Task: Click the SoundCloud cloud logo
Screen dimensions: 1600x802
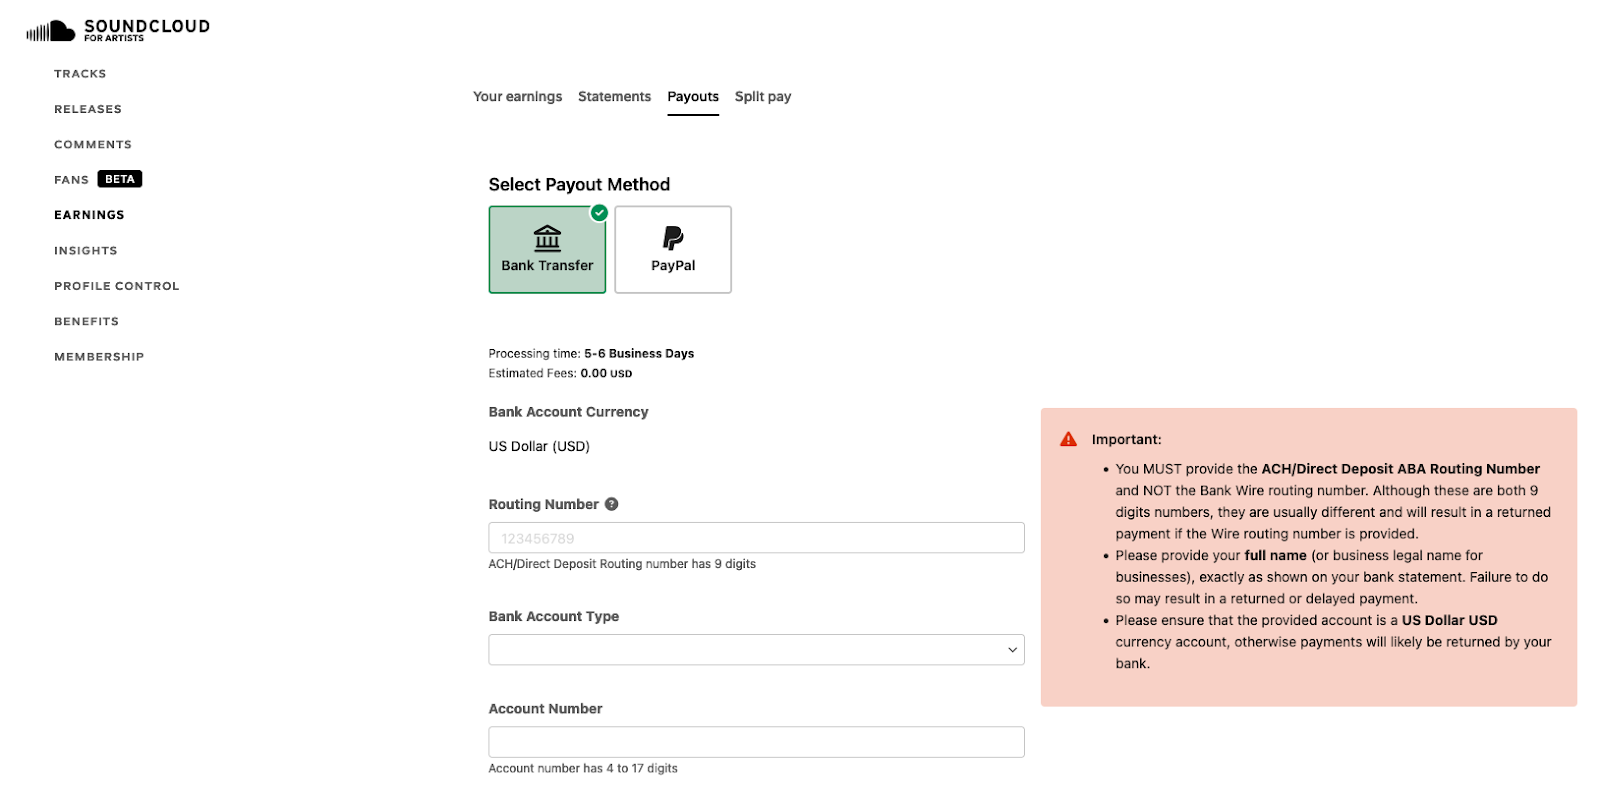Action: [x=50, y=28]
